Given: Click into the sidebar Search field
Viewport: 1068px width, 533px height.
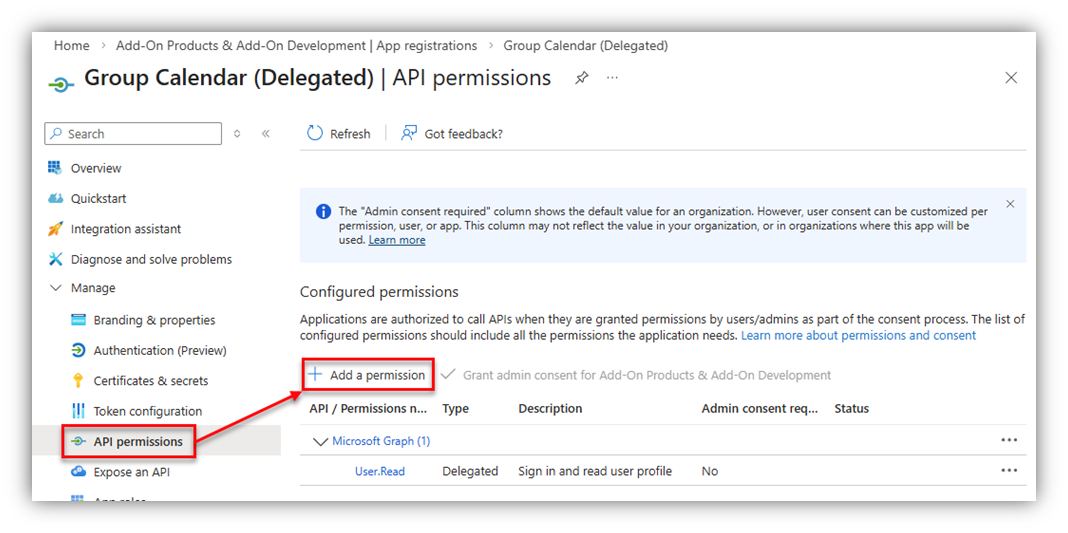Looking at the screenshot, I should [140, 134].
